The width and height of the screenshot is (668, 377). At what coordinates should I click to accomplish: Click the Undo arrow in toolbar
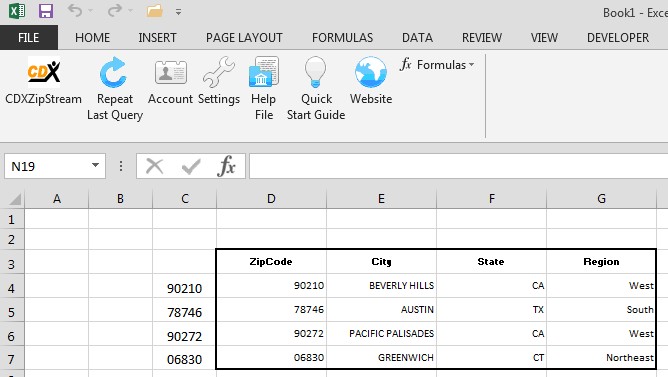[75, 11]
